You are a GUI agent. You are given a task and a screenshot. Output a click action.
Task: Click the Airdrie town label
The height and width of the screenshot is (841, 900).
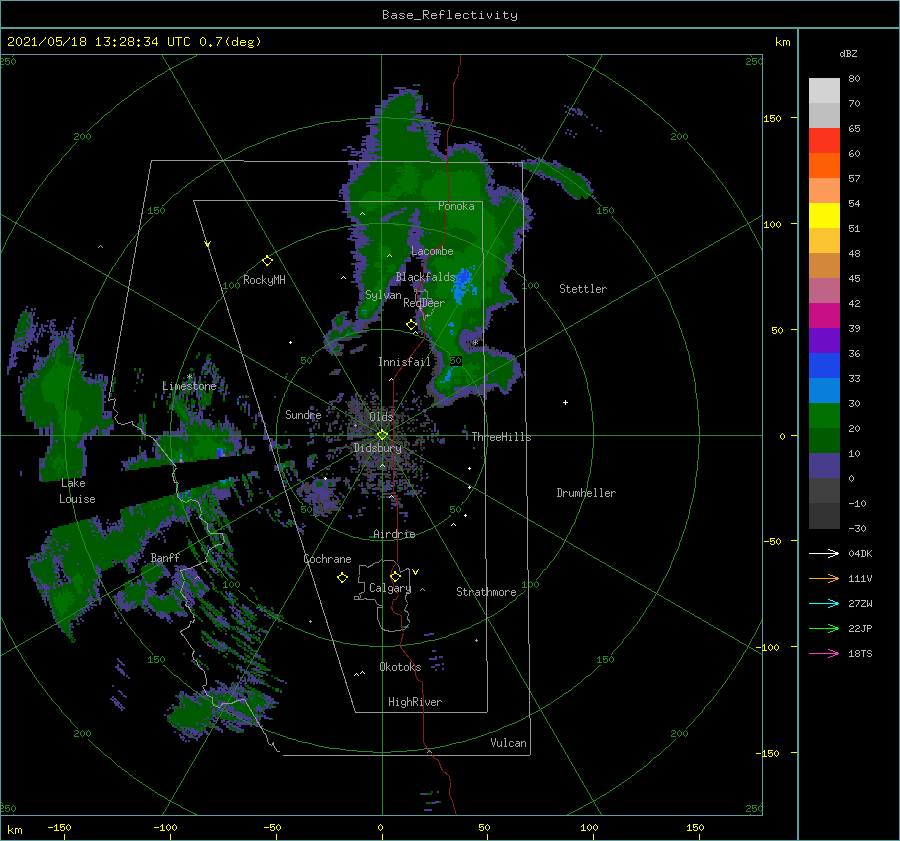tap(394, 534)
